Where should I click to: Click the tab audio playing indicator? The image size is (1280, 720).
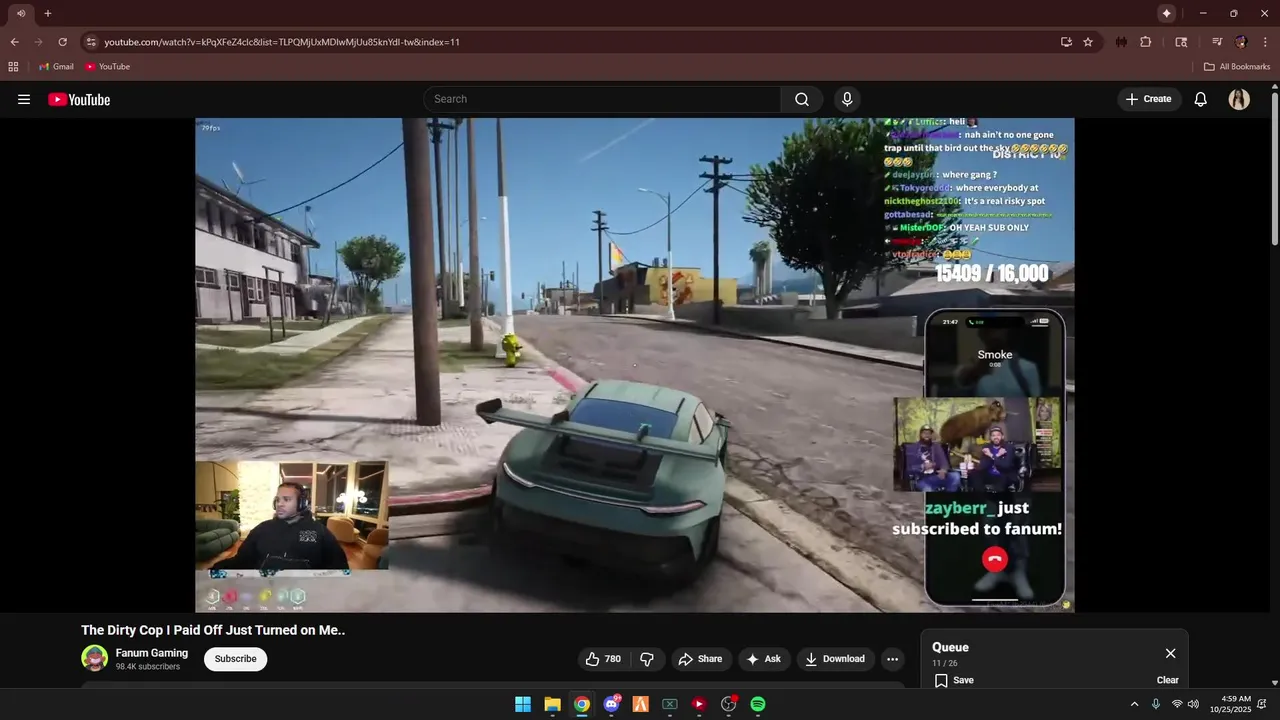point(21,13)
